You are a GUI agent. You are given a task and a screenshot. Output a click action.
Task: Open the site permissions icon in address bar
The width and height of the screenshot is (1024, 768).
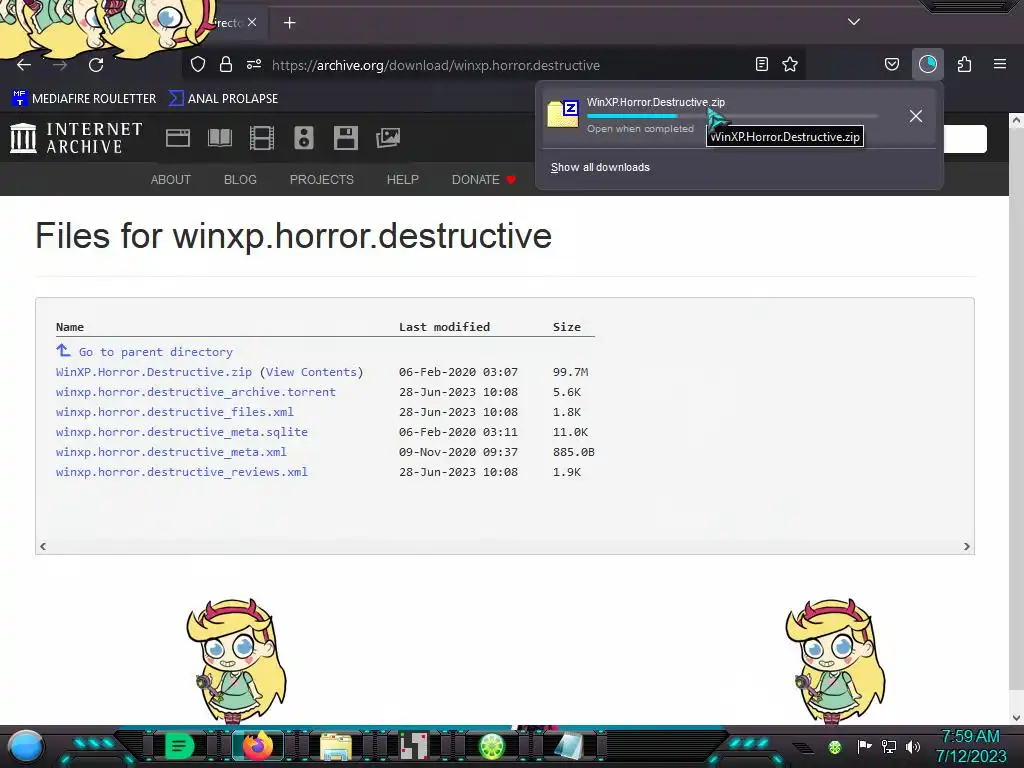(x=254, y=64)
